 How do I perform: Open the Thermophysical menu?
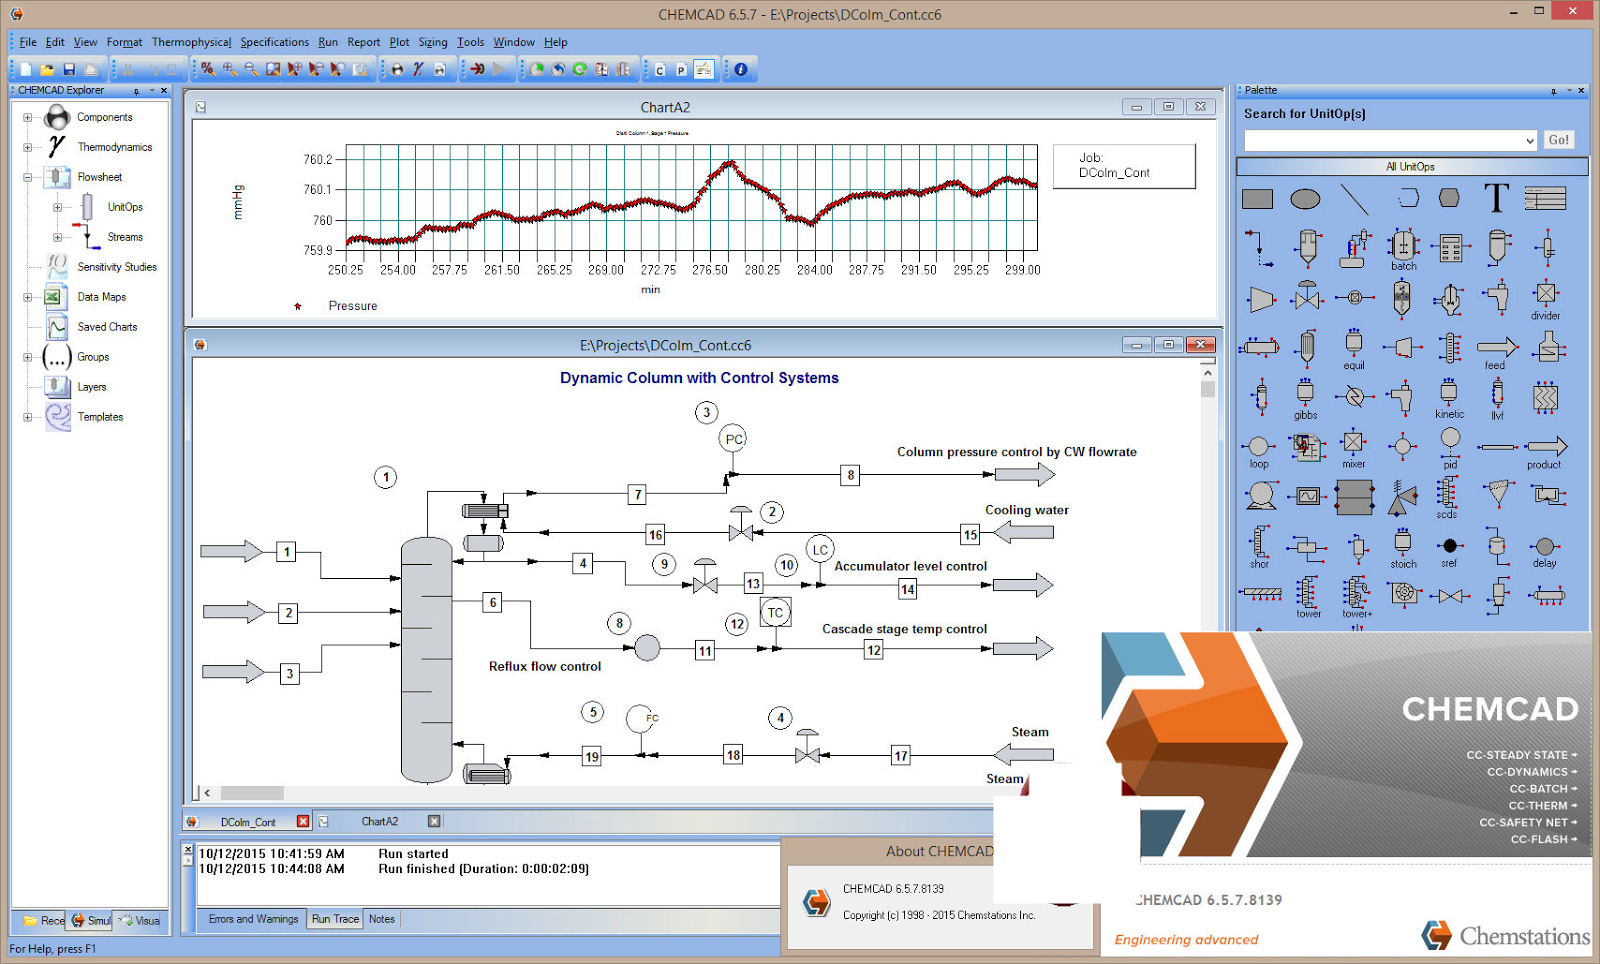click(191, 42)
